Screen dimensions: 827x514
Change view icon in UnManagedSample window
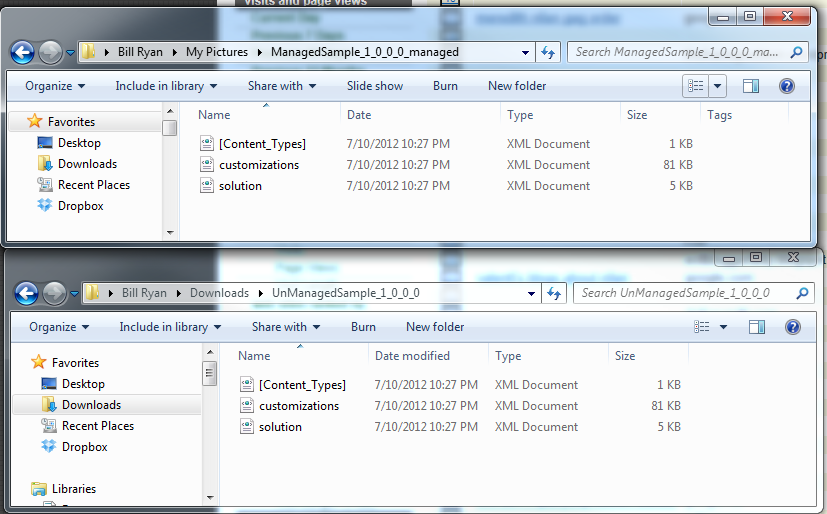pos(701,327)
